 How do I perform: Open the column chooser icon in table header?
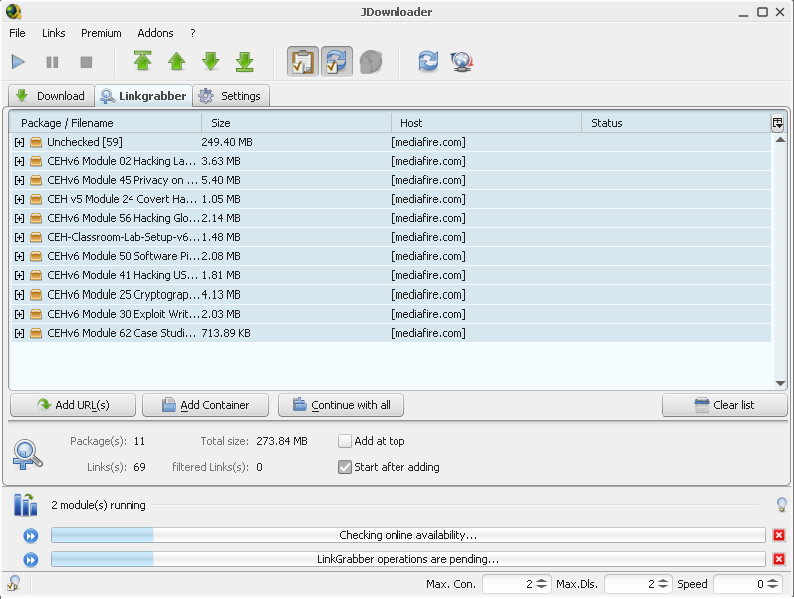(778, 123)
